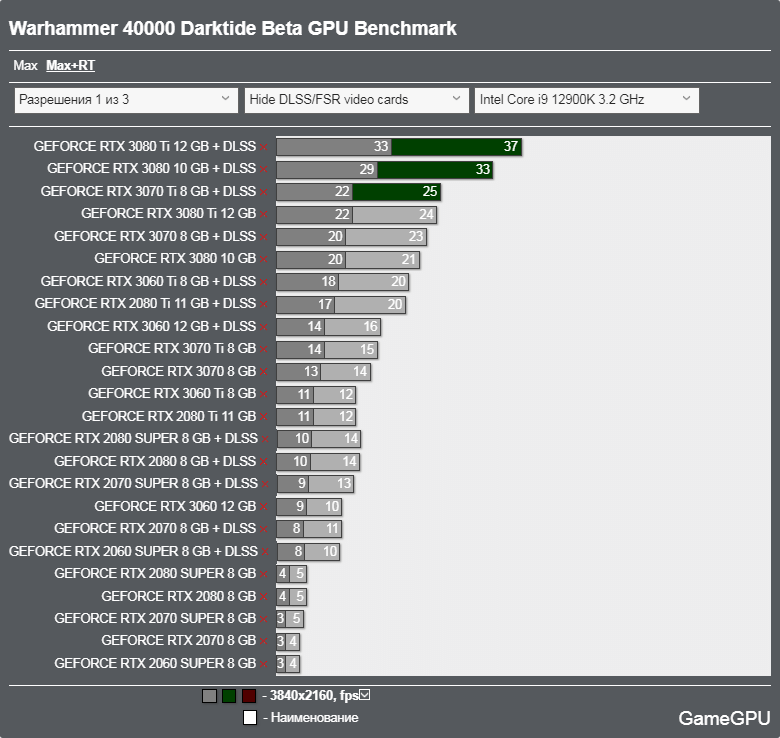Remove RTX 2060 SUPER 8 GB + DLSS entry
The height and width of the screenshot is (738, 780).
pyautogui.click(x=265, y=552)
